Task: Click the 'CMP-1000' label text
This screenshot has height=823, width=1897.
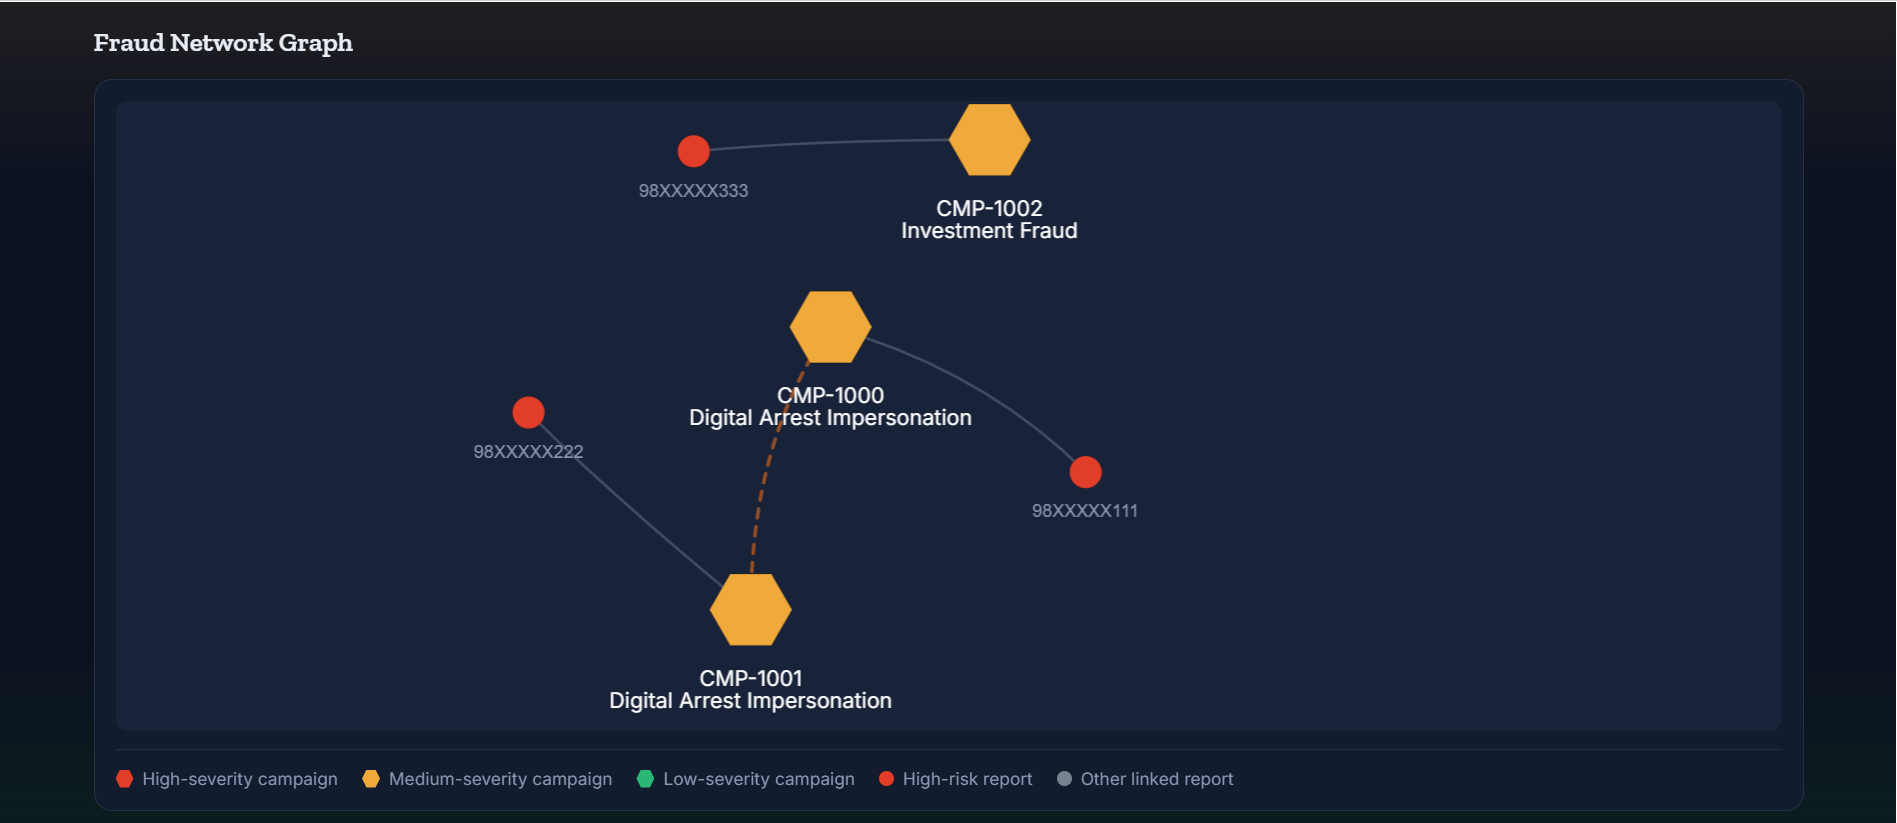Action: tap(830, 395)
